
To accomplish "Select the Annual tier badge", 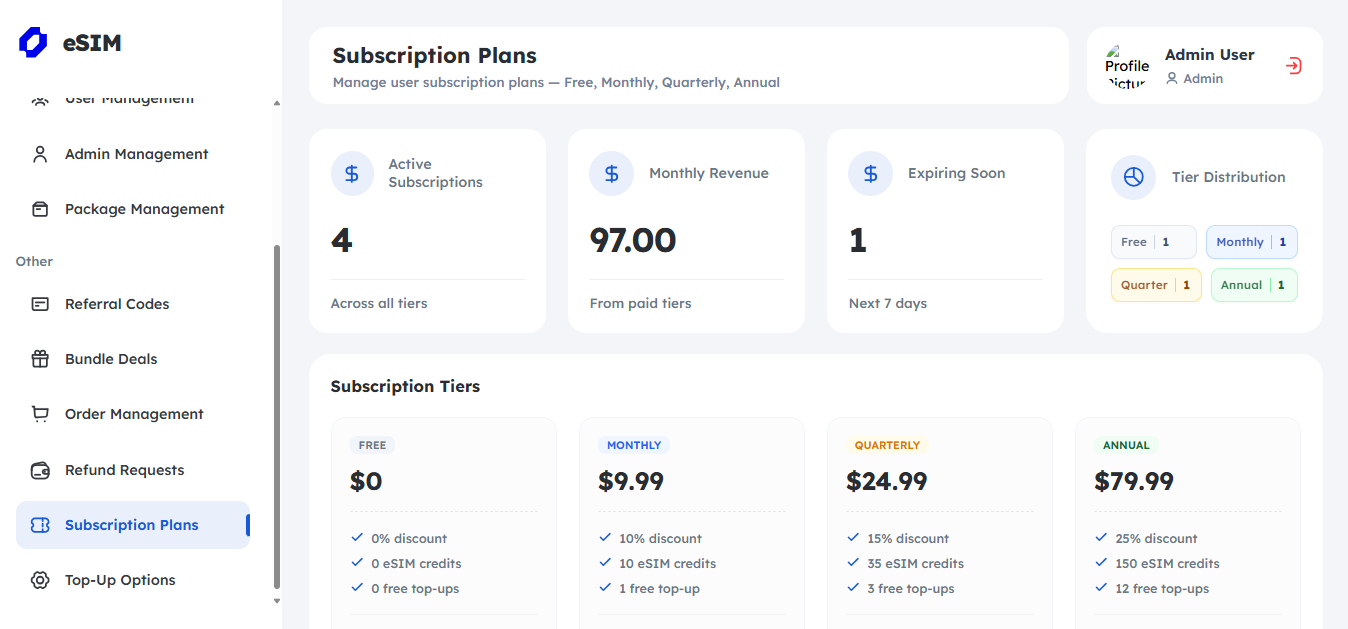I will coord(1253,285).
